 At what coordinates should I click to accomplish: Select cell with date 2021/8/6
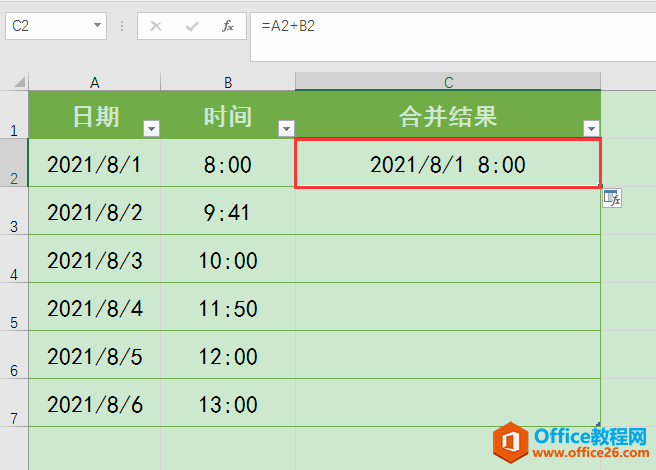(95, 403)
